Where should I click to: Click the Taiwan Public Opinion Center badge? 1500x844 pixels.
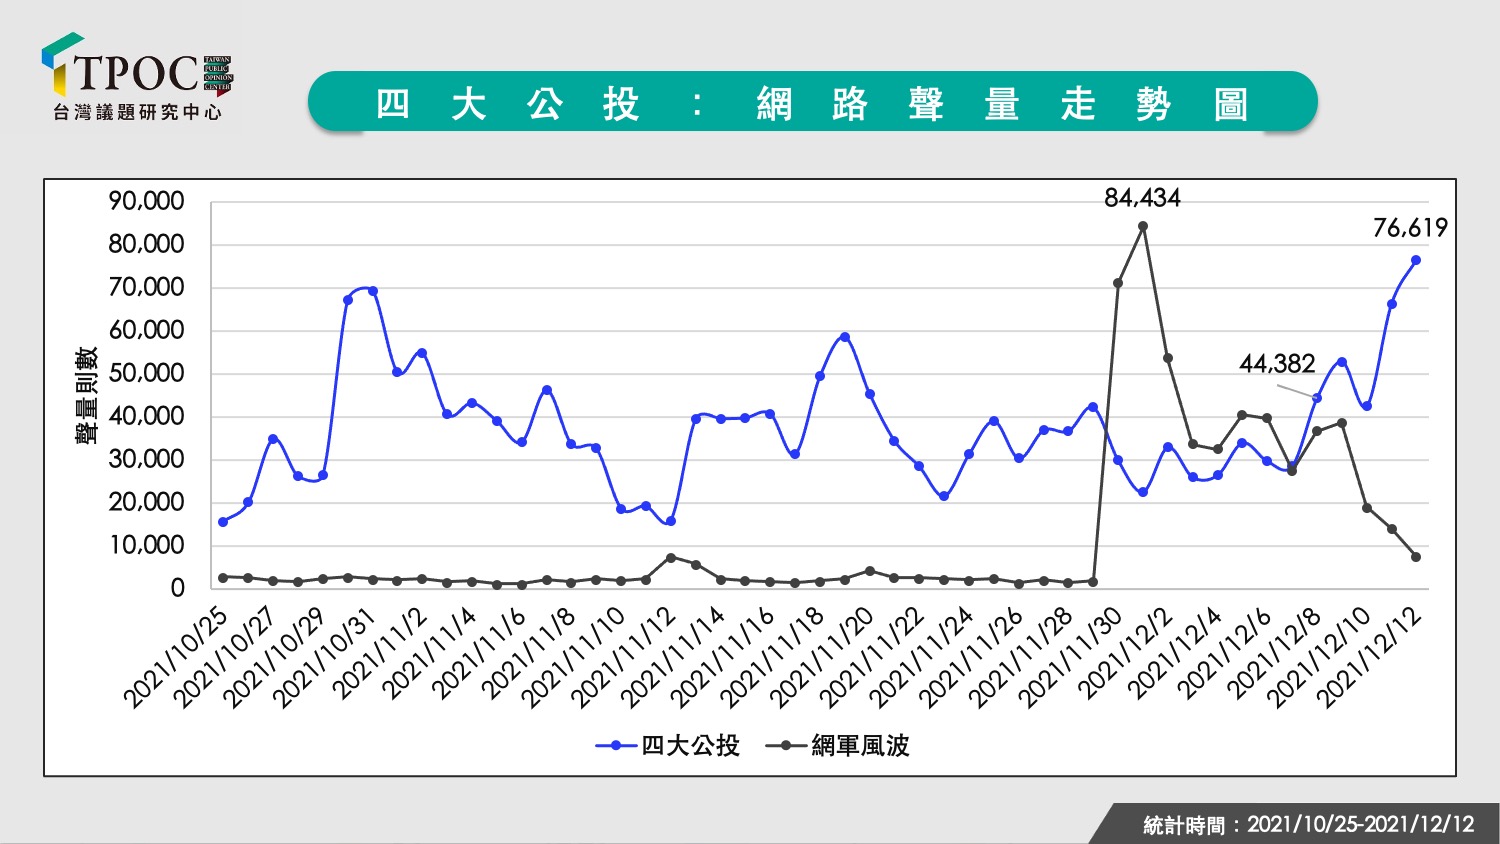(218, 76)
